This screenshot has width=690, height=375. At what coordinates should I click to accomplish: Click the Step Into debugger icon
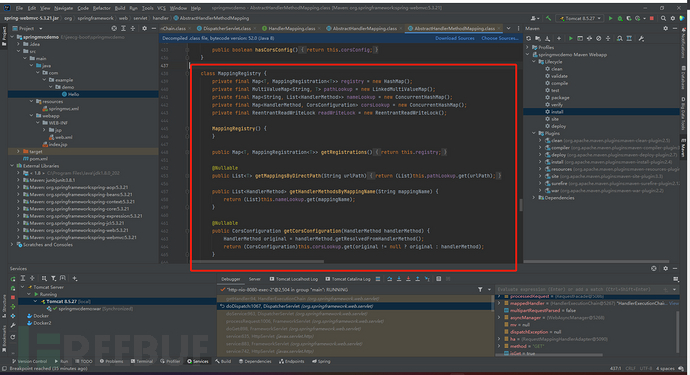pyautogui.click(x=399, y=279)
